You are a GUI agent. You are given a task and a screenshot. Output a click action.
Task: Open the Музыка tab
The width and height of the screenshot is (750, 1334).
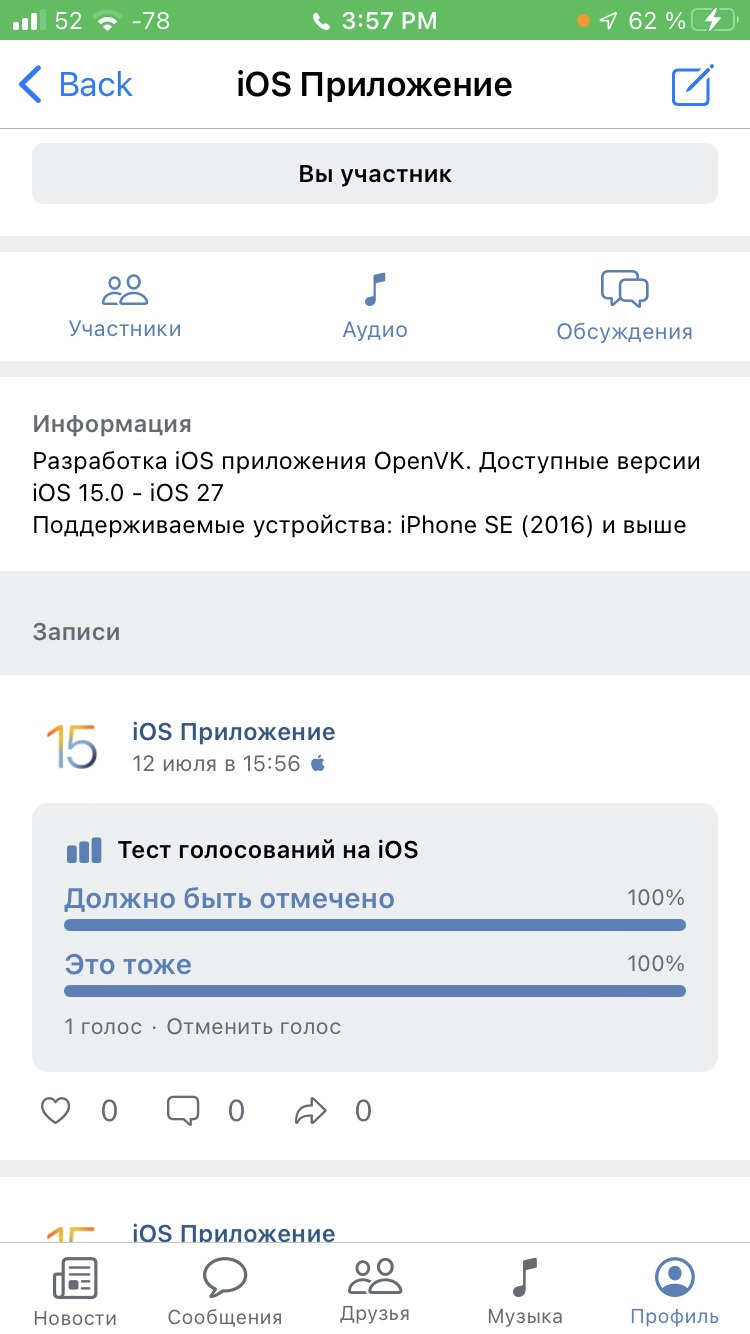pos(525,1290)
